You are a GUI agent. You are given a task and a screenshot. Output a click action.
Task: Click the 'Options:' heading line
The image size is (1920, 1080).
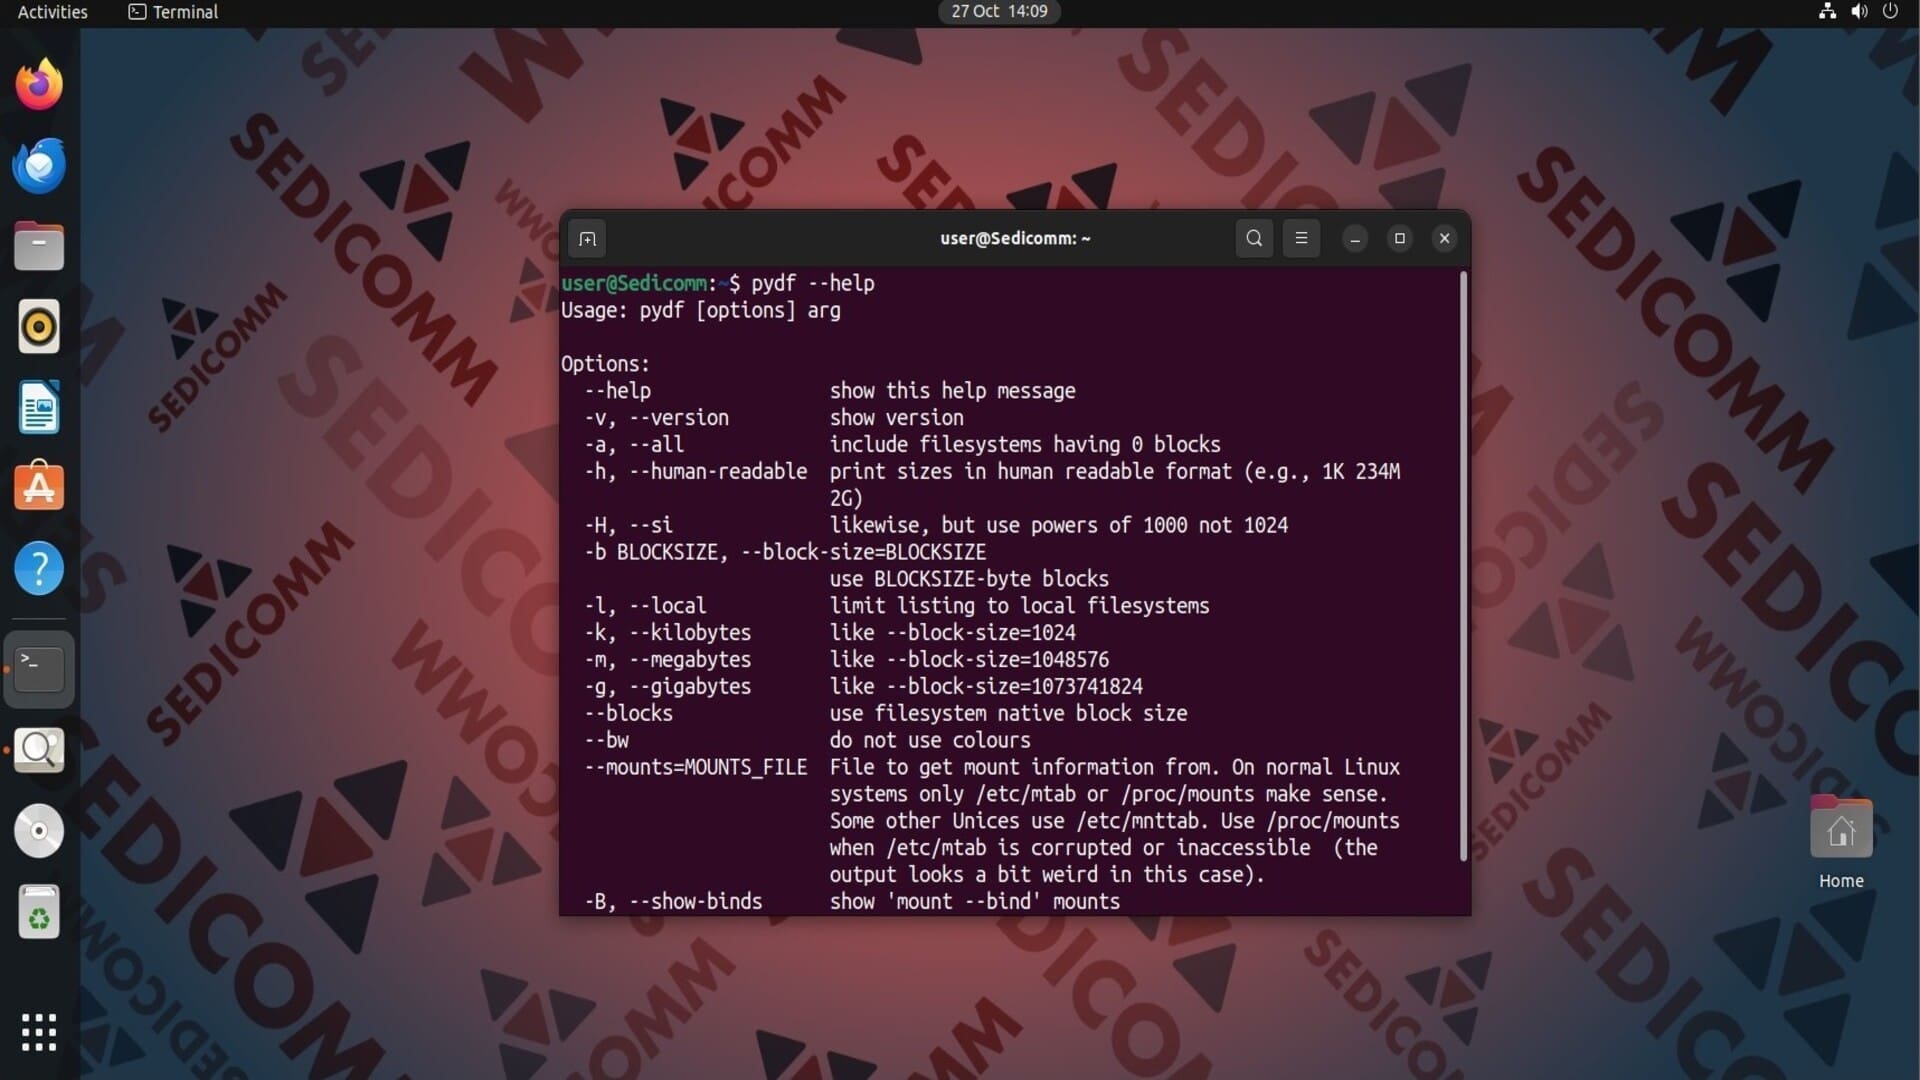tap(605, 364)
